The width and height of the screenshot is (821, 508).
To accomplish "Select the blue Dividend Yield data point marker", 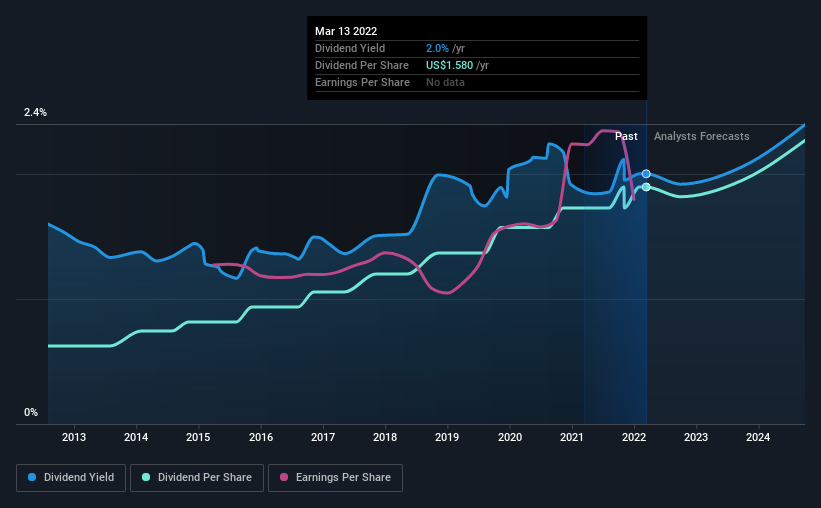I will [646, 174].
